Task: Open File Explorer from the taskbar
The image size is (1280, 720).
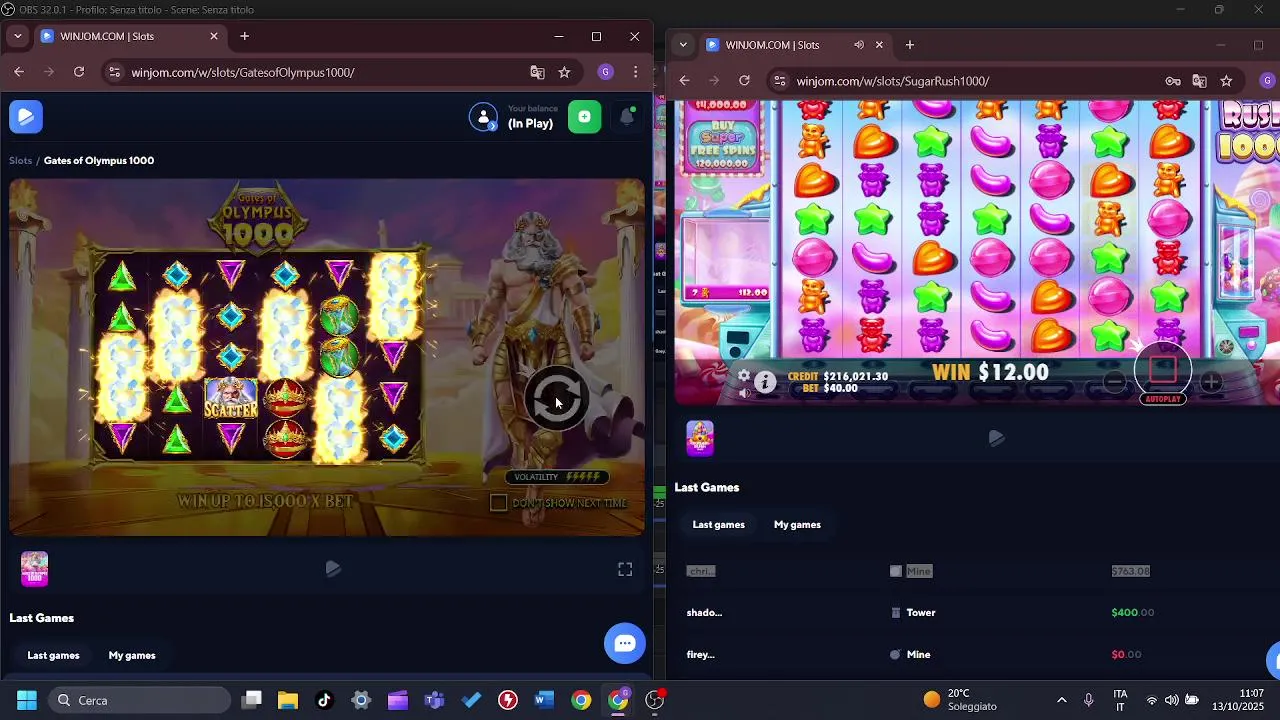Action: [288, 700]
